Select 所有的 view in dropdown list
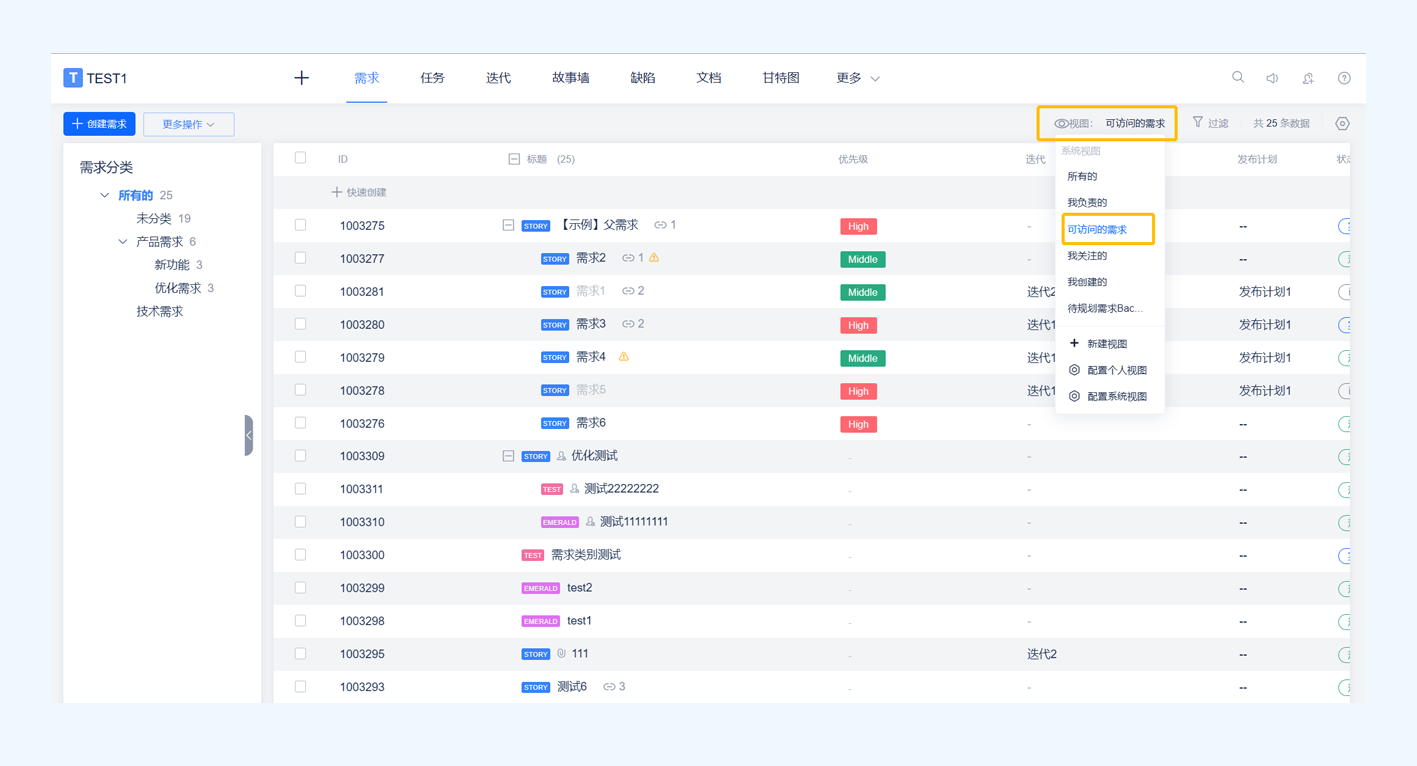Image resolution: width=1417 pixels, height=766 pixels. (1082, 176)
